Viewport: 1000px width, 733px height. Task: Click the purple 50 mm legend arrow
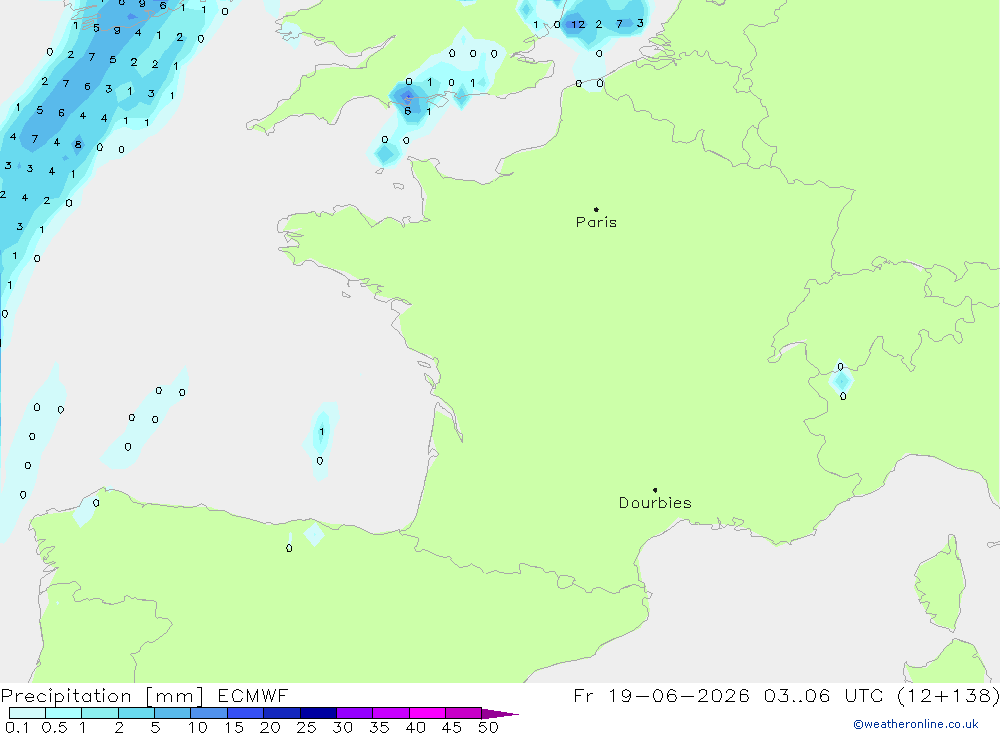[x=500, y=714]
